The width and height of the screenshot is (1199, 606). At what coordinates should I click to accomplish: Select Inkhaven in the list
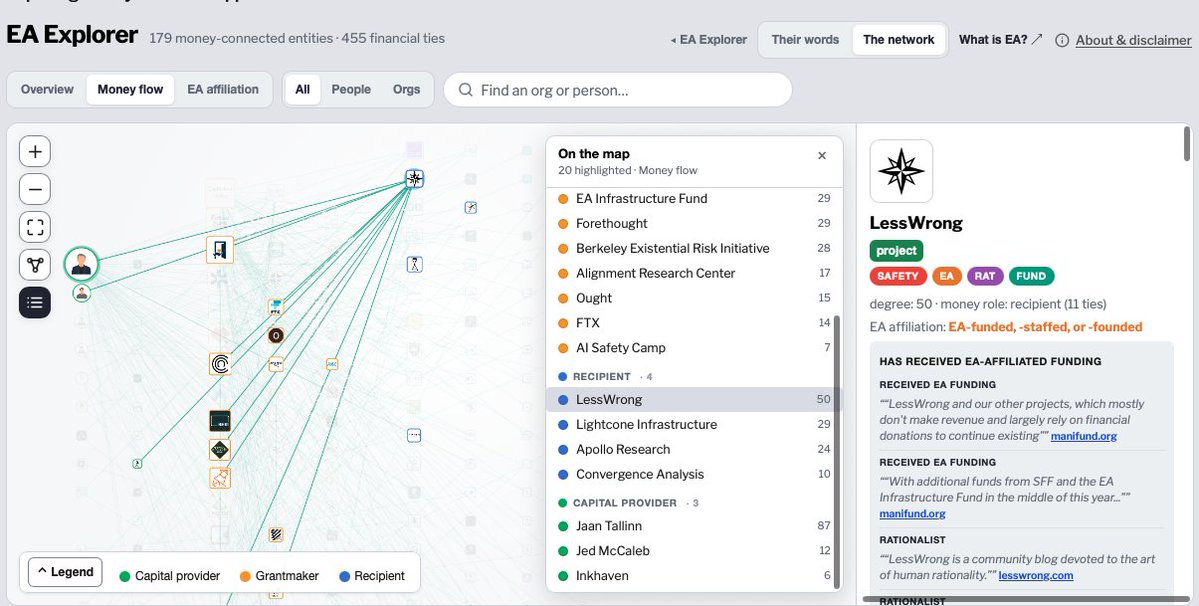point(694,575)
